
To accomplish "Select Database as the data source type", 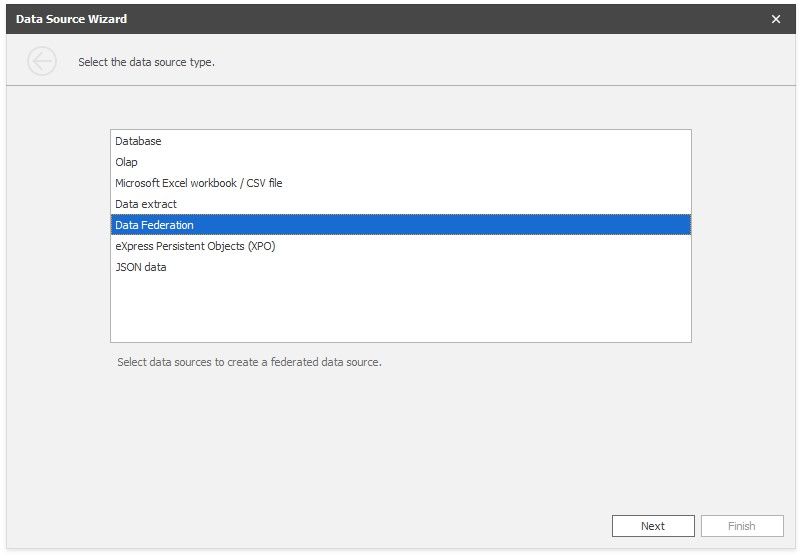I will pyautogui.click(x=138, y=142).
